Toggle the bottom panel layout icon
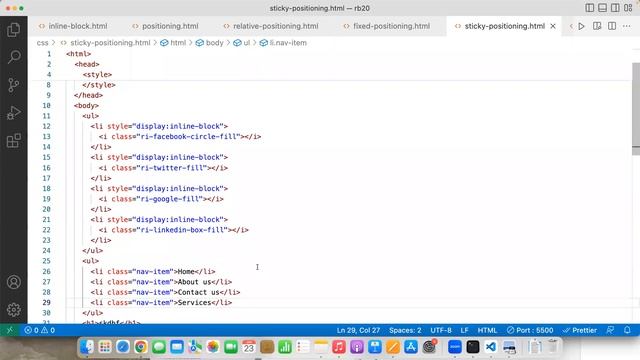The height and width of the screenshot is (360, 640). click(602, 8)
